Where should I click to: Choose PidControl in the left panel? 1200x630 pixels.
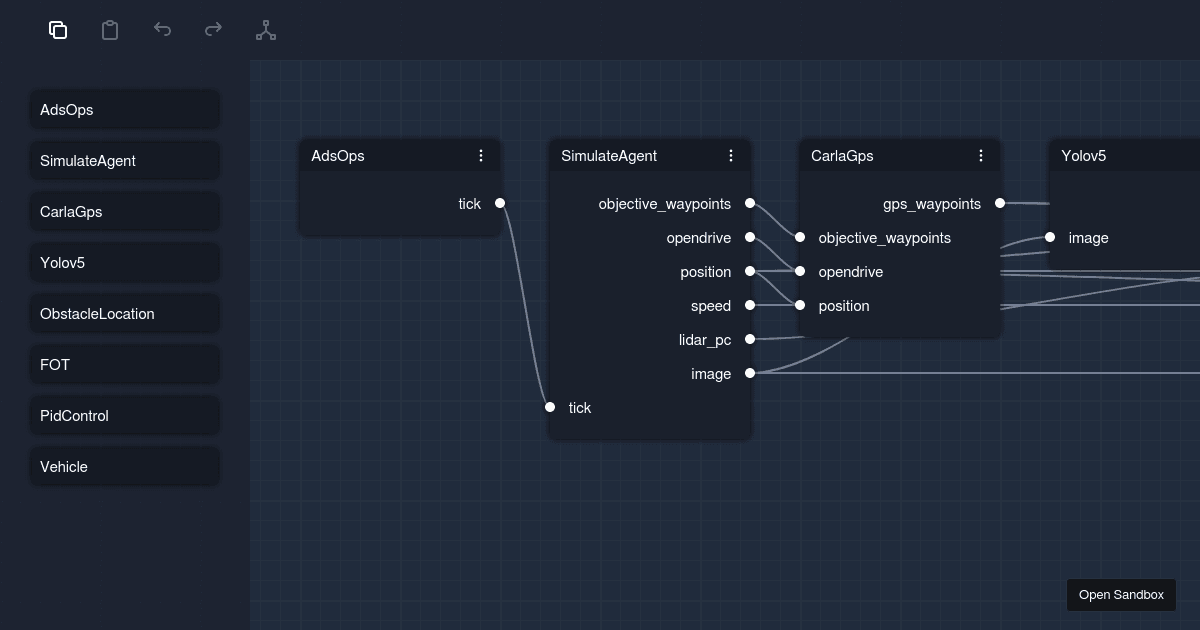(124, 415)
